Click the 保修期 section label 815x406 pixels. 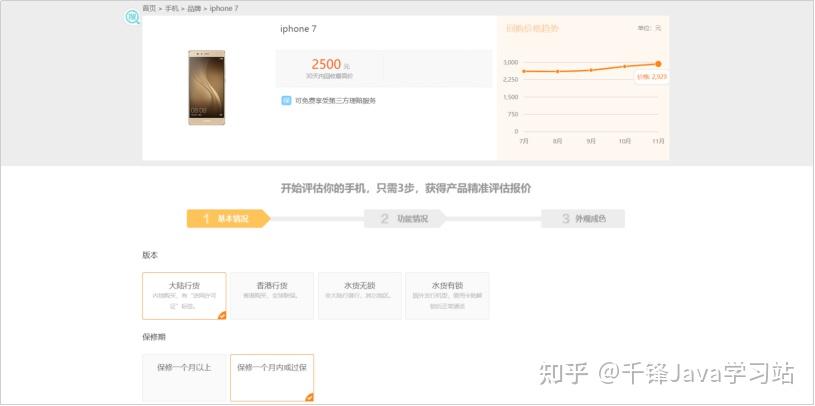point(154,337)
